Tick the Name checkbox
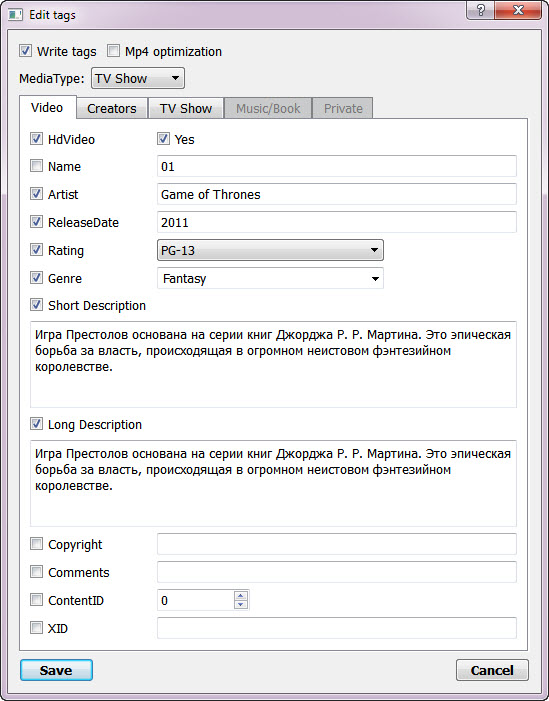The width and height of the screenshot is (549, 701). (36, 166)
